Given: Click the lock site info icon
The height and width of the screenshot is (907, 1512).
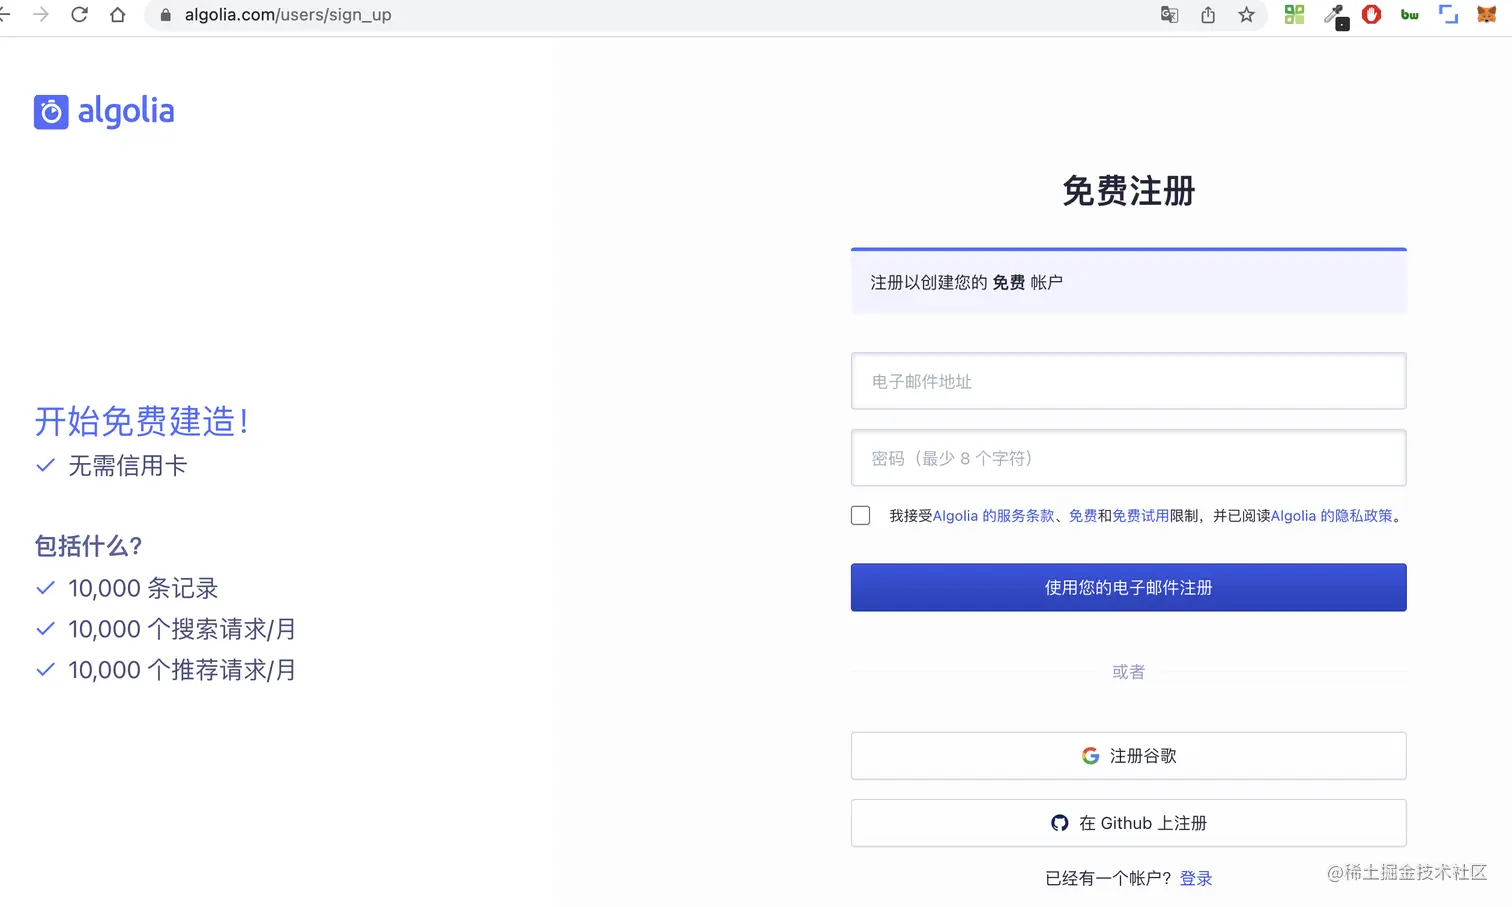Looking at the screenshot, I should coord(166,15).
